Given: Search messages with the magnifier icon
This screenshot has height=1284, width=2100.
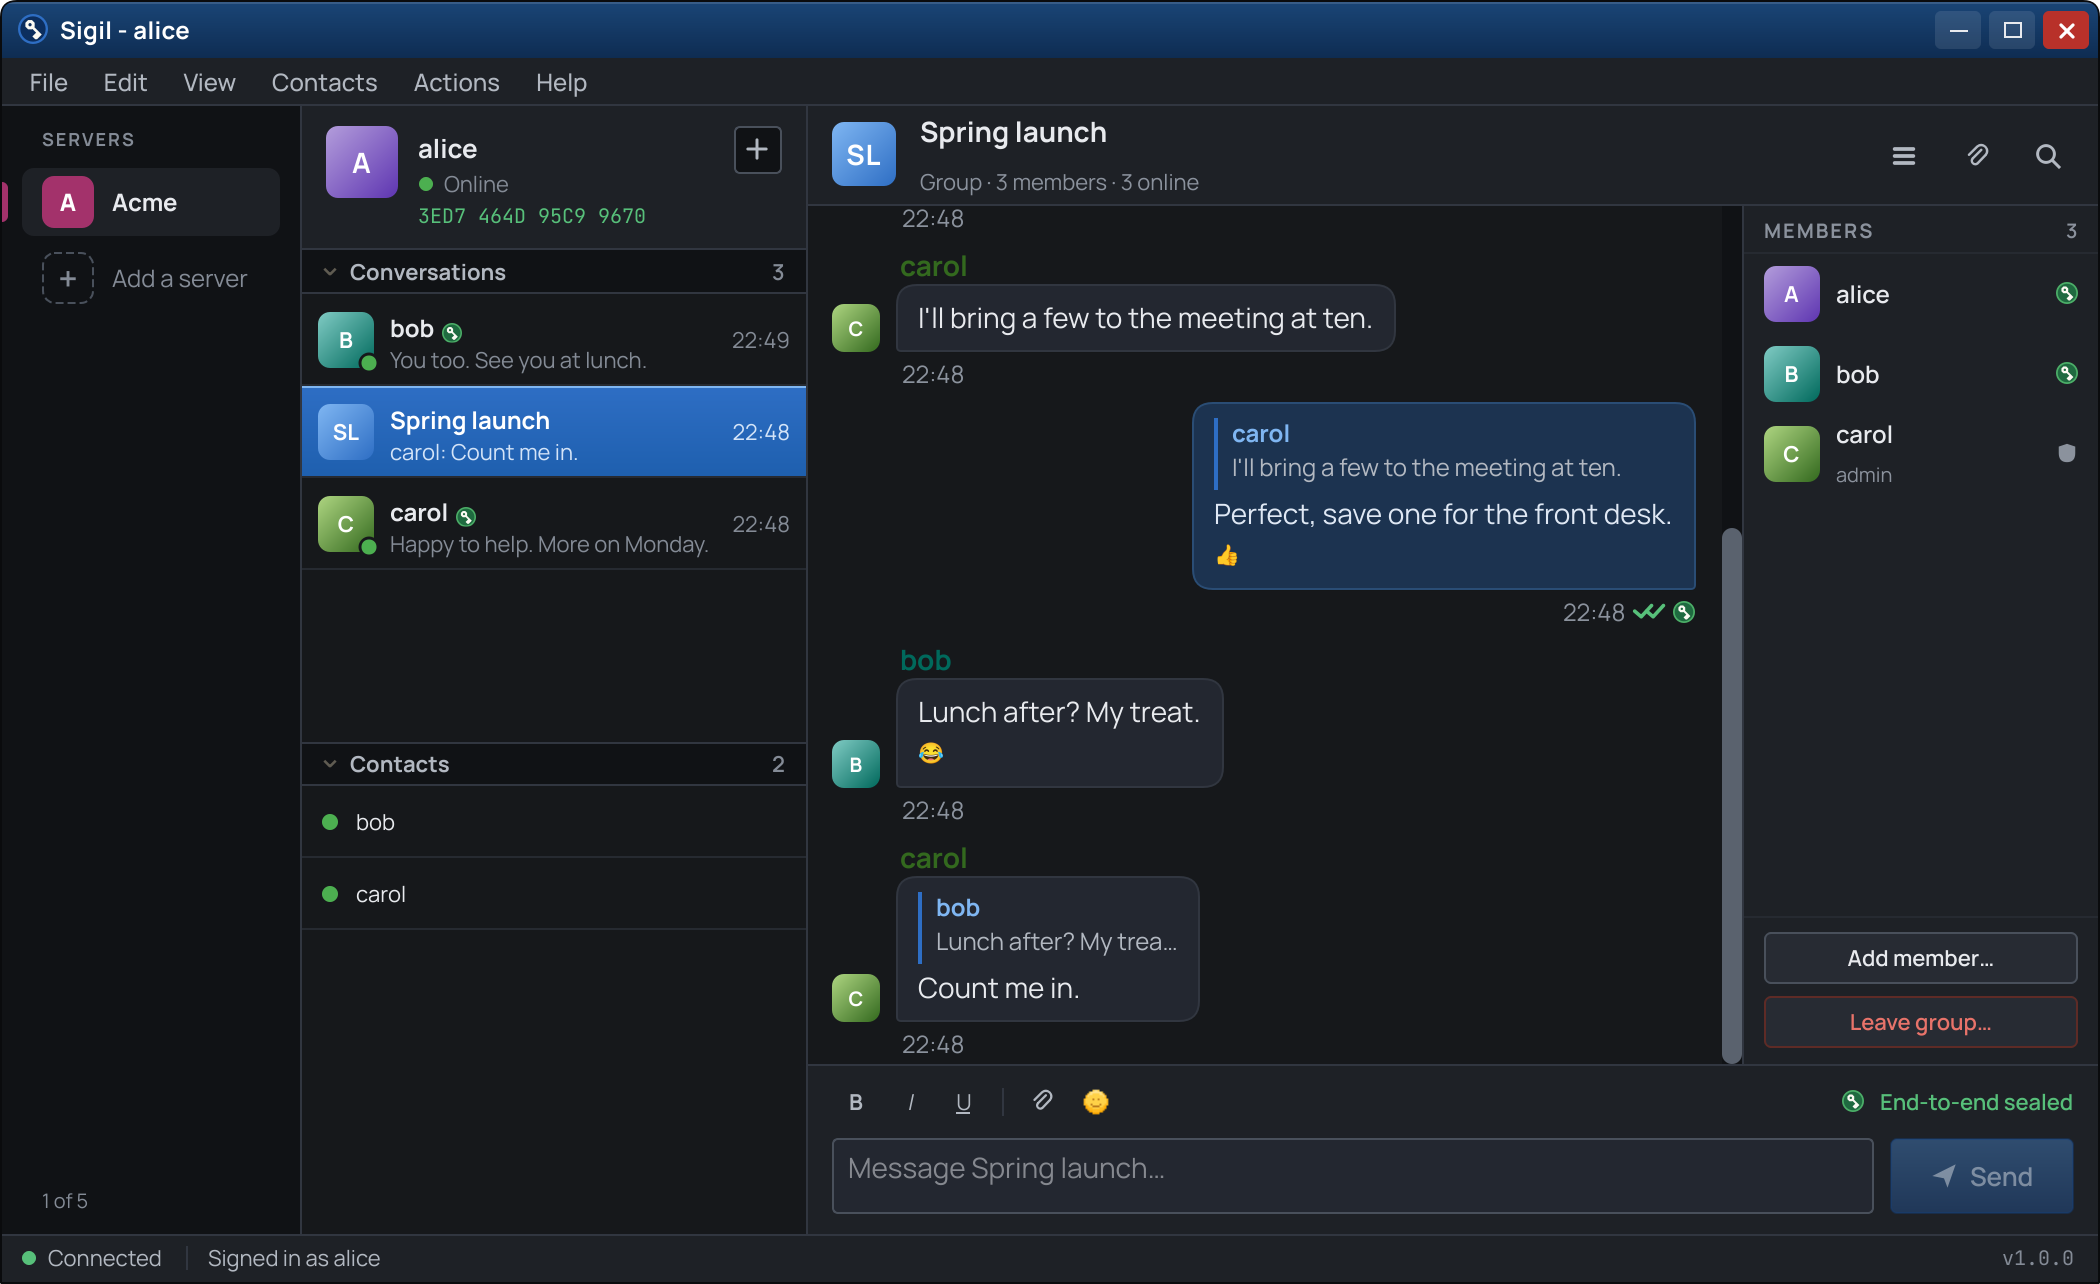Looking at the screenshot, I should point(2048,156).
